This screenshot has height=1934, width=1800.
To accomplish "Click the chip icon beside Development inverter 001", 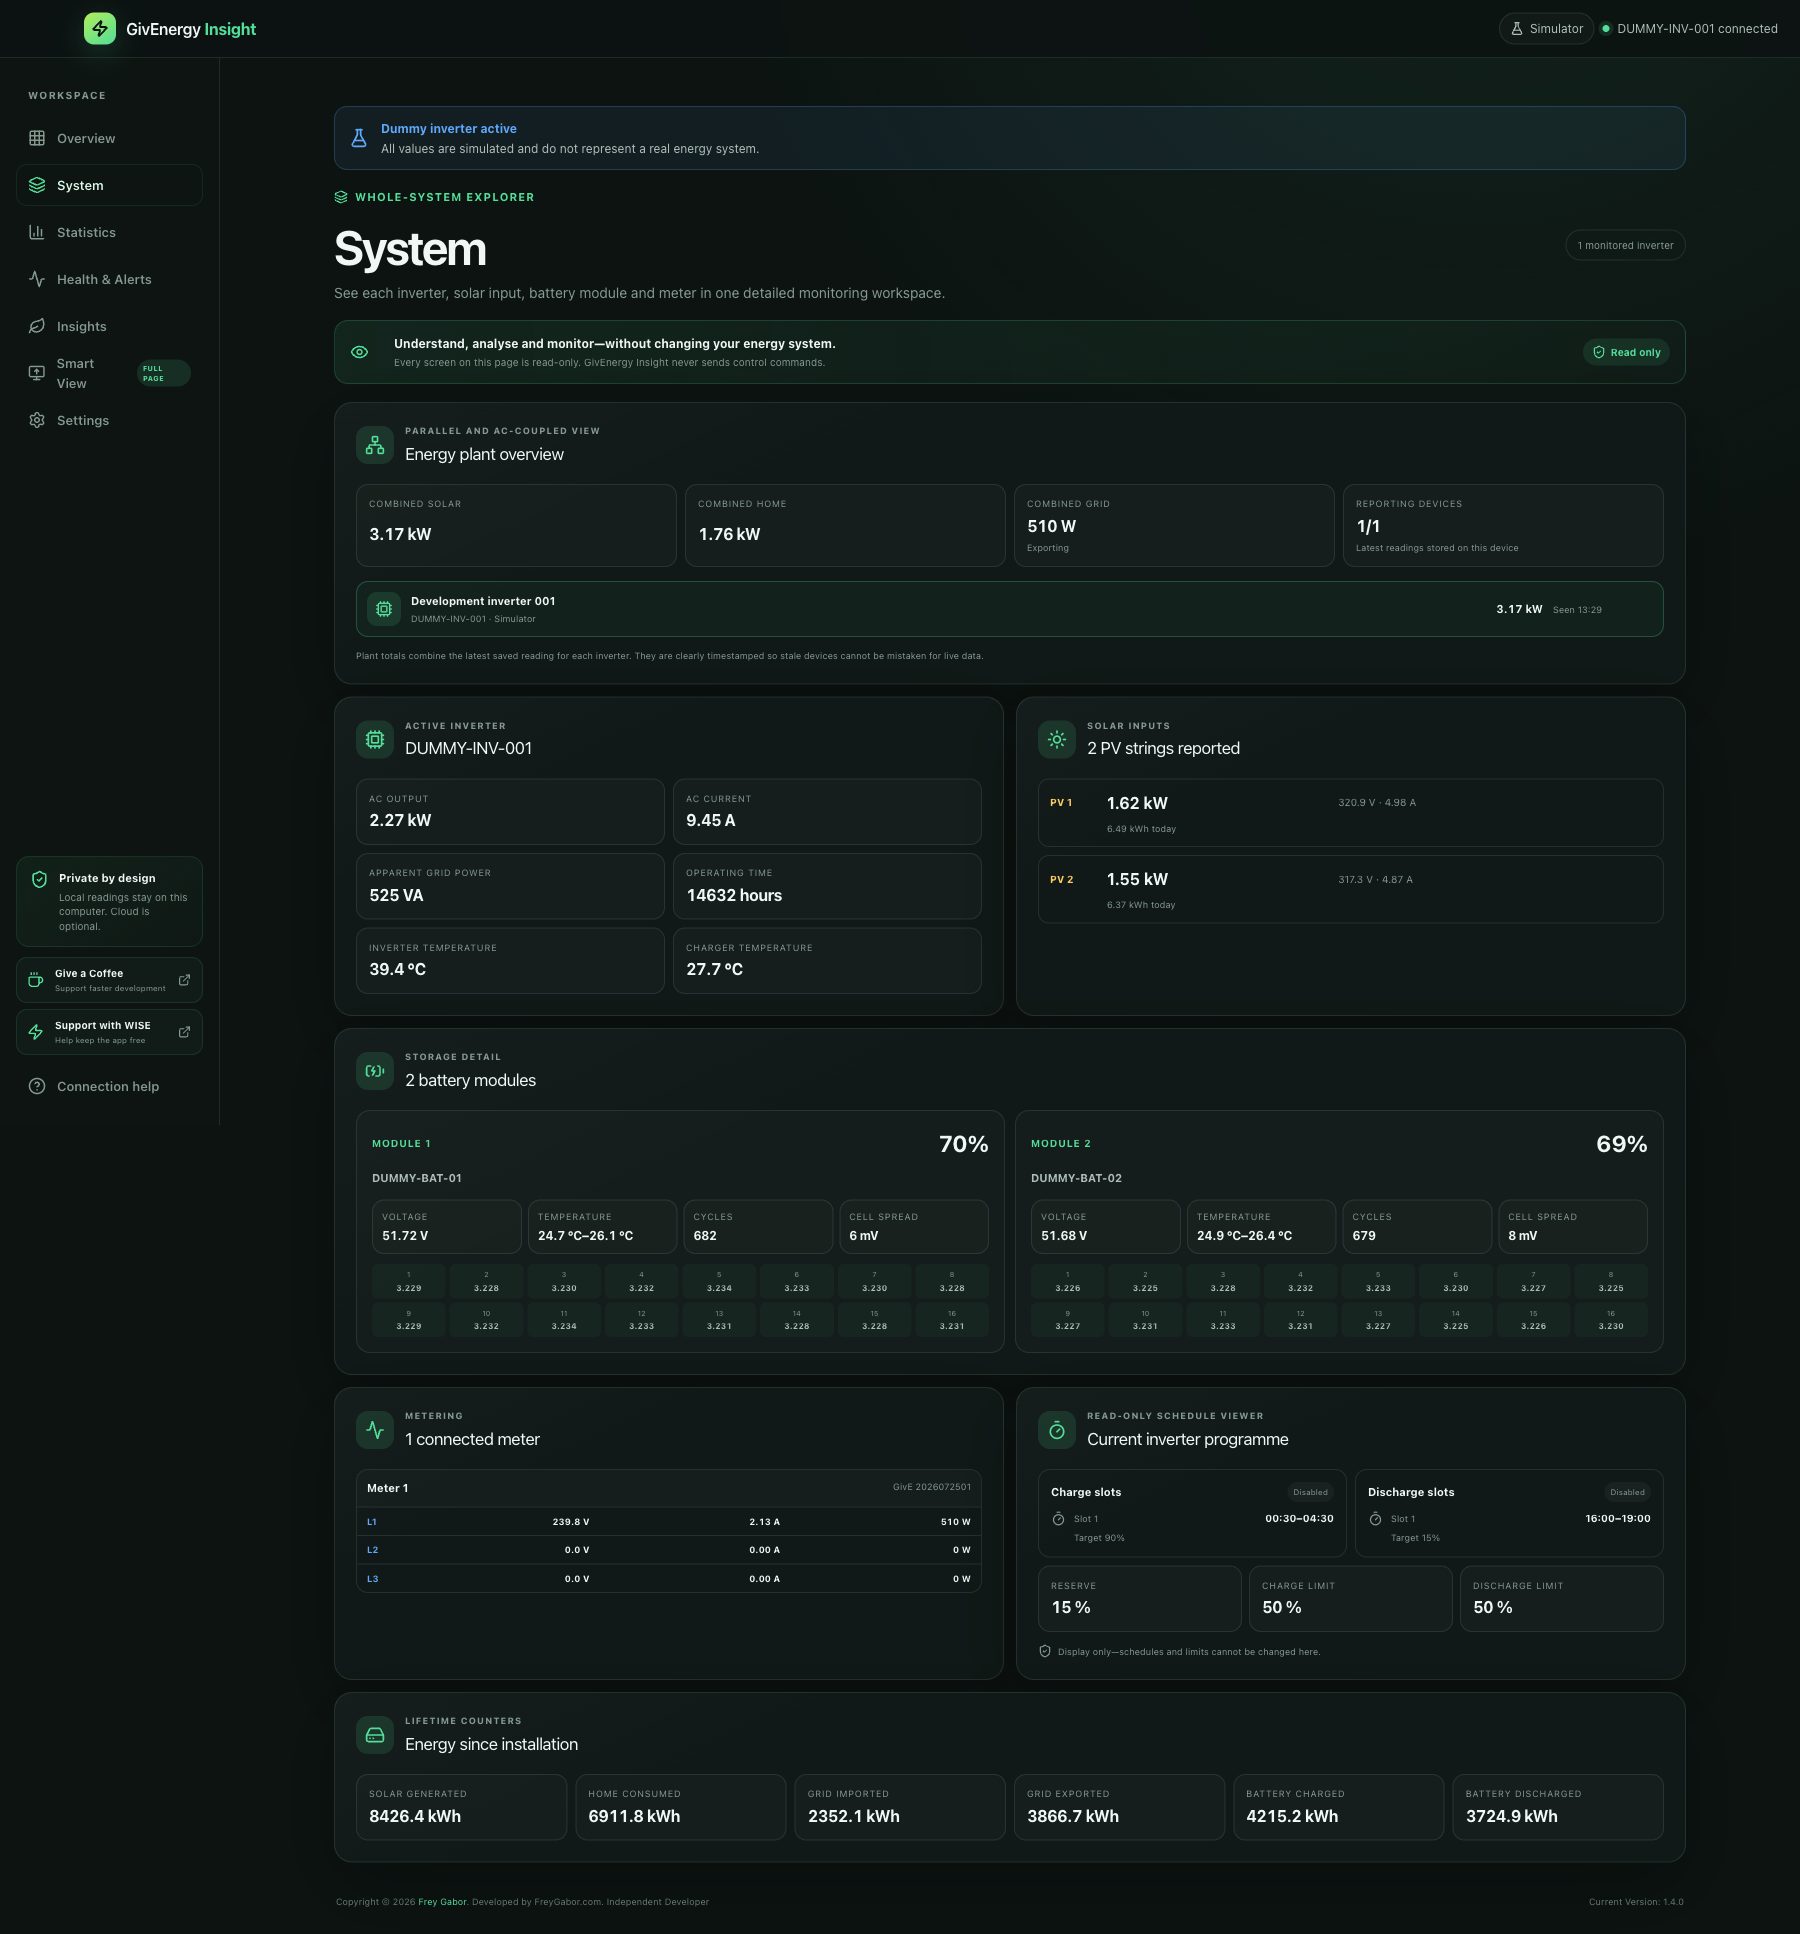I will (384, 609).
